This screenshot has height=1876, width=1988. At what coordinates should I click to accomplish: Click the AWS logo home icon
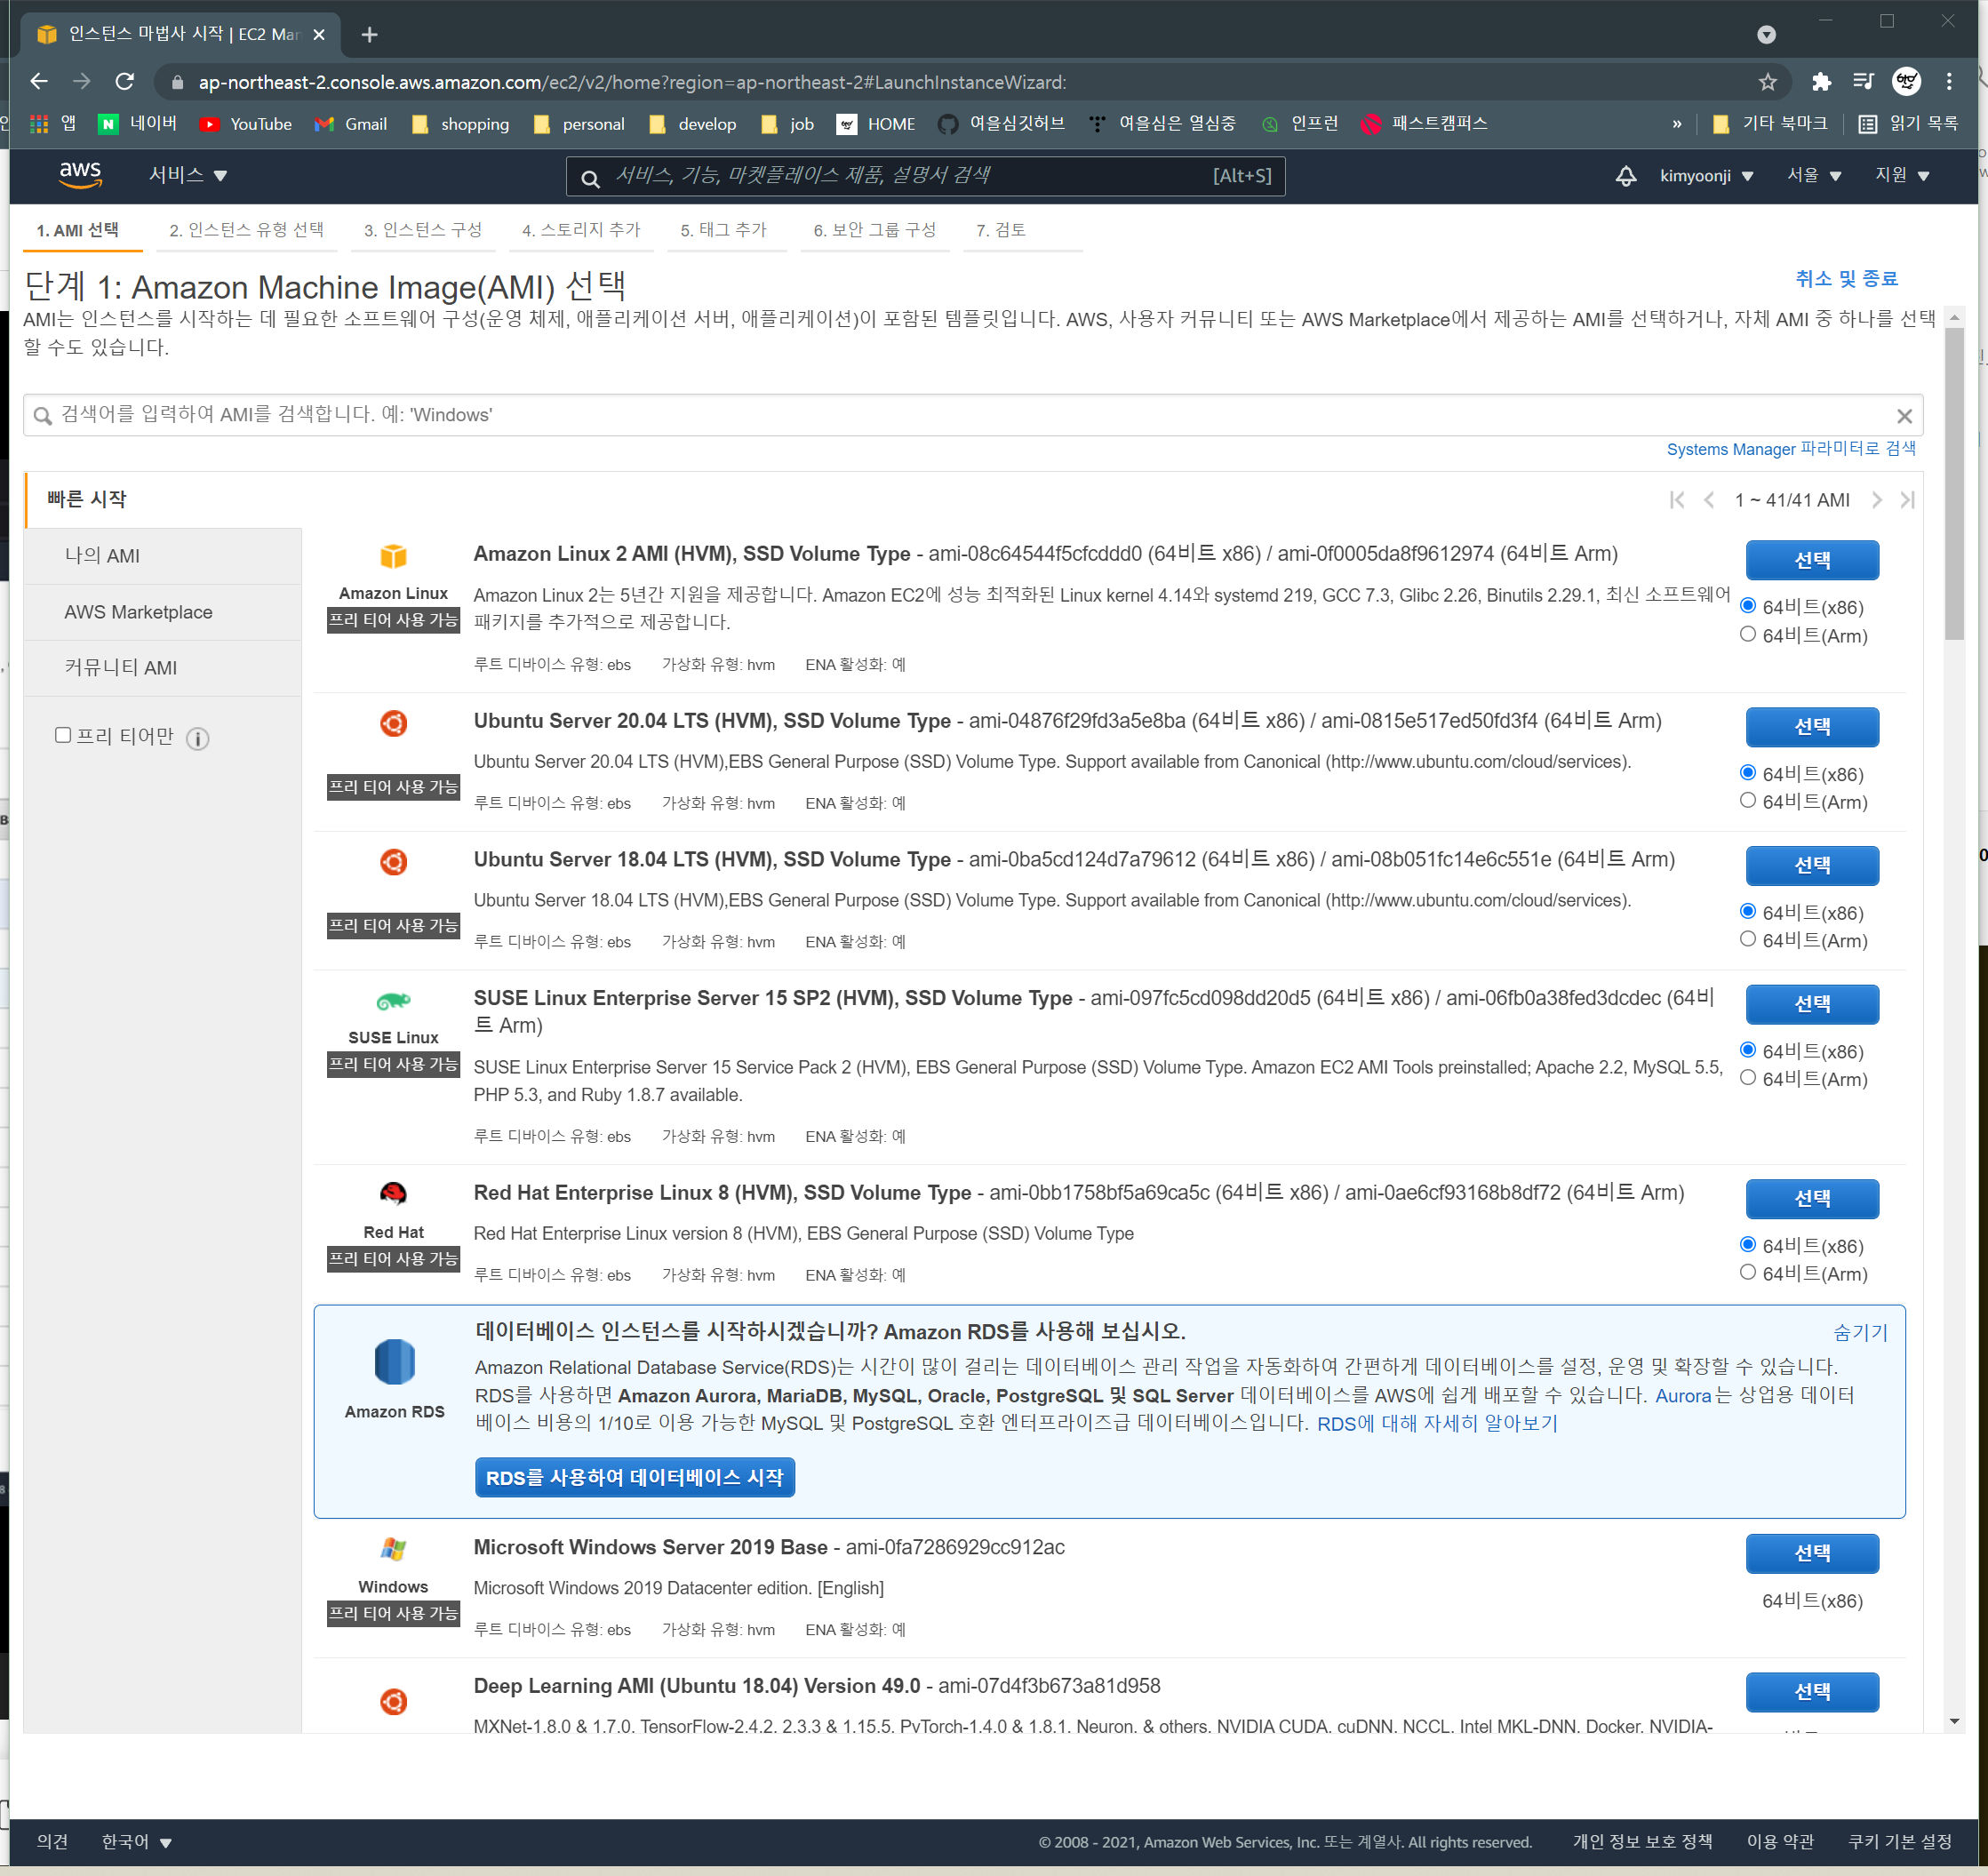click(80, 174)
